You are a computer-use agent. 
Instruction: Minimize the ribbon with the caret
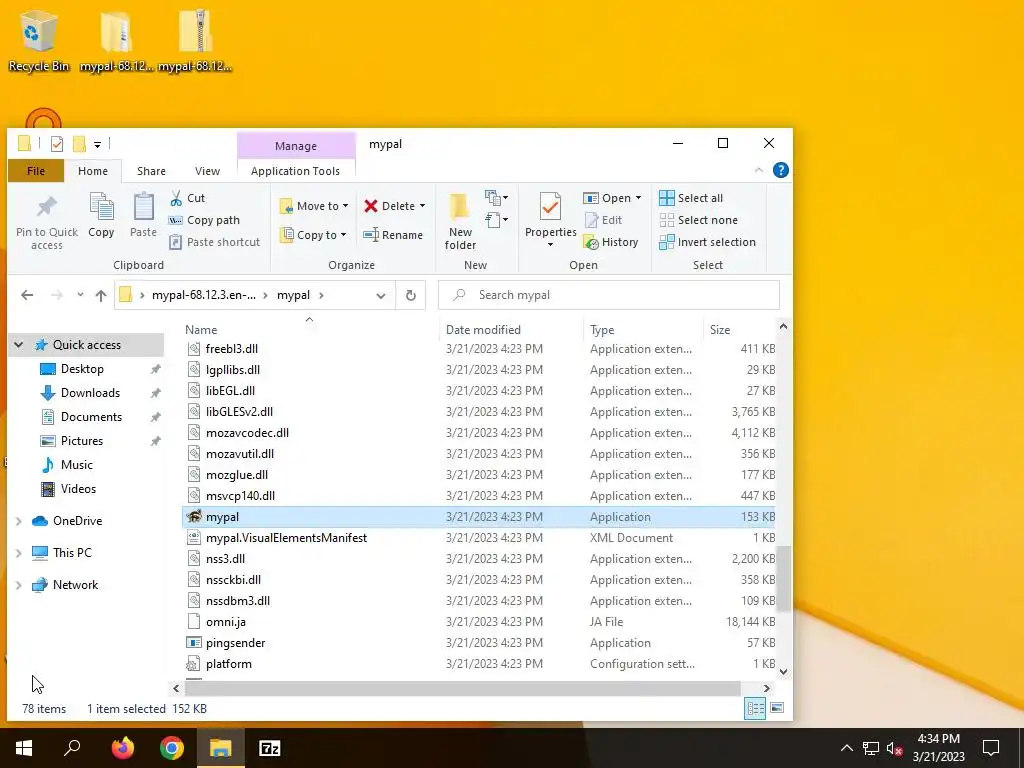759,170
